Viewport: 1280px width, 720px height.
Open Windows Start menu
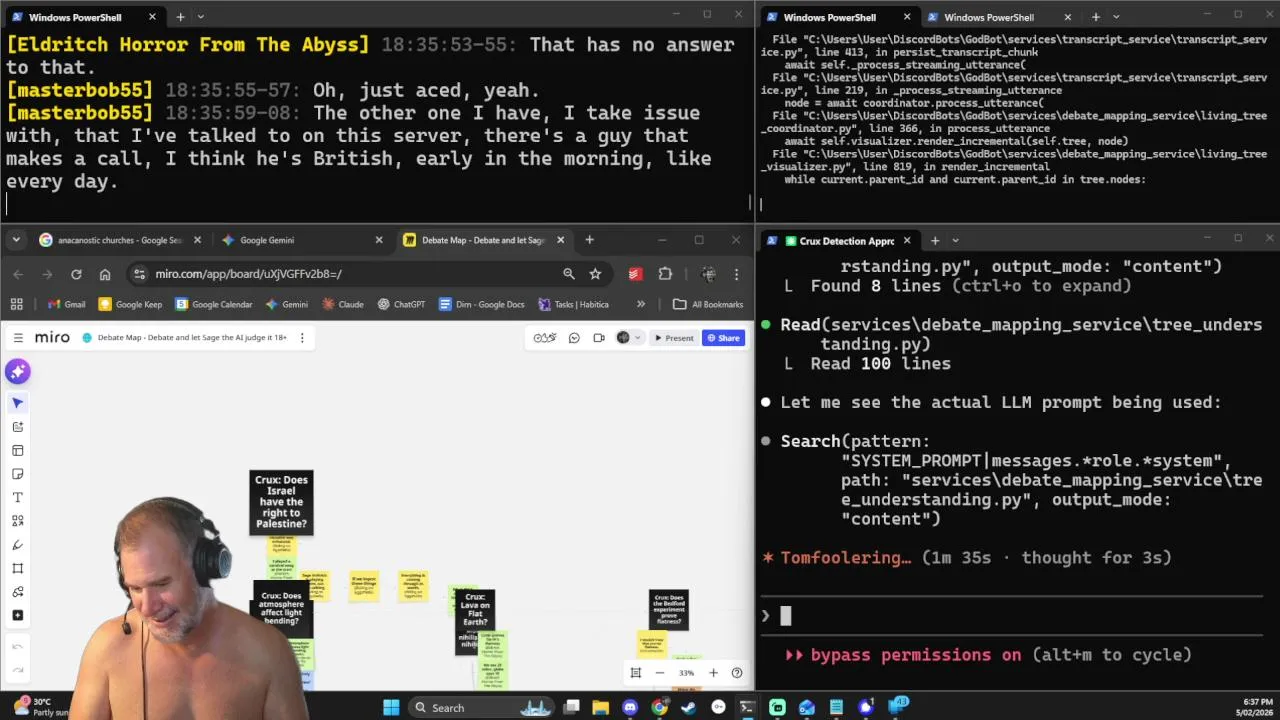(391, 708)
